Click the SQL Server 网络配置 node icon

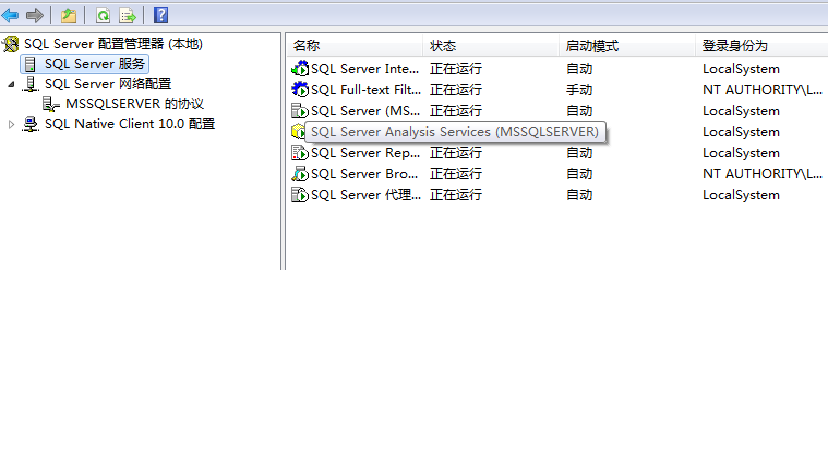point(31,84)
